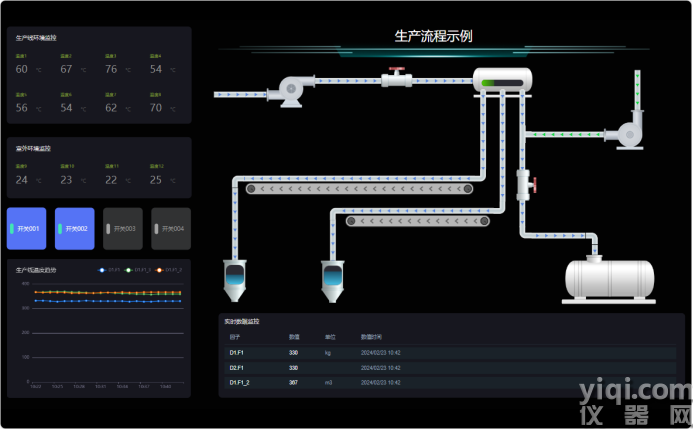Click the 400 y-axis label on chart
693x429 pixels.
pos(25,284)
